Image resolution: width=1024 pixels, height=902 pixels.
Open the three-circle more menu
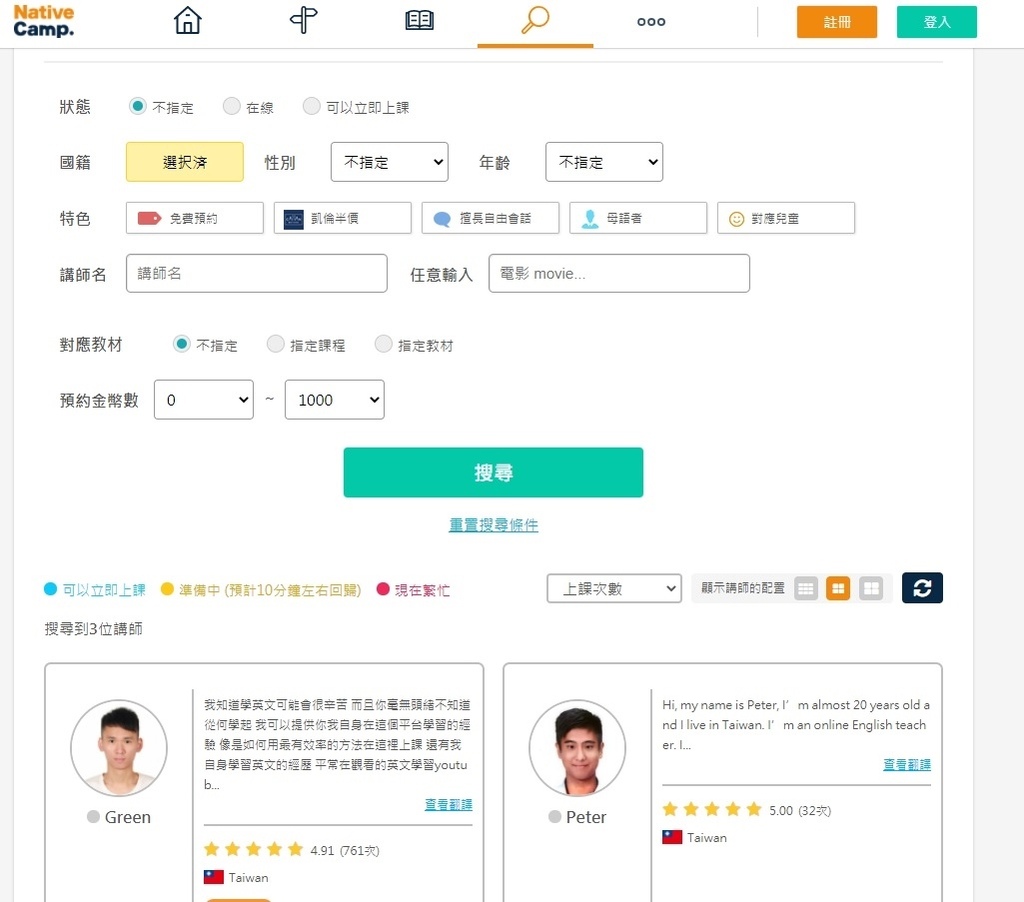coord(651,22)
